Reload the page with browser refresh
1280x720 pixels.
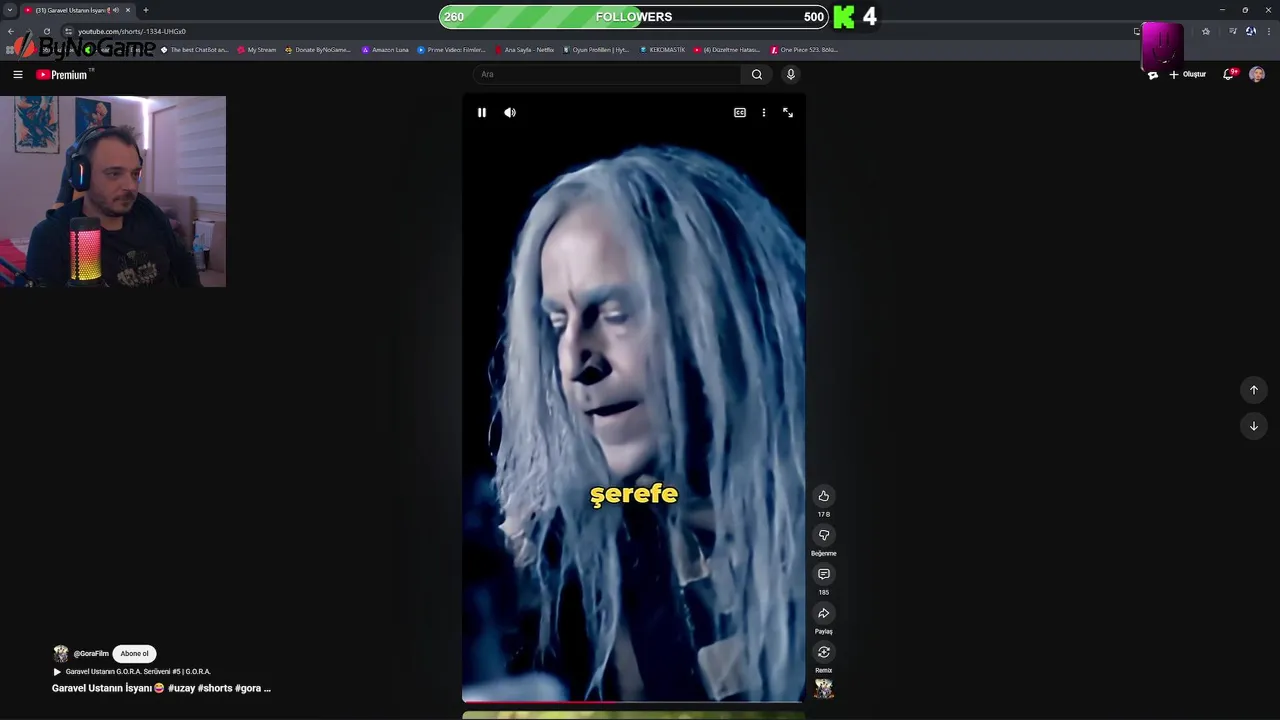pos(46,31)
